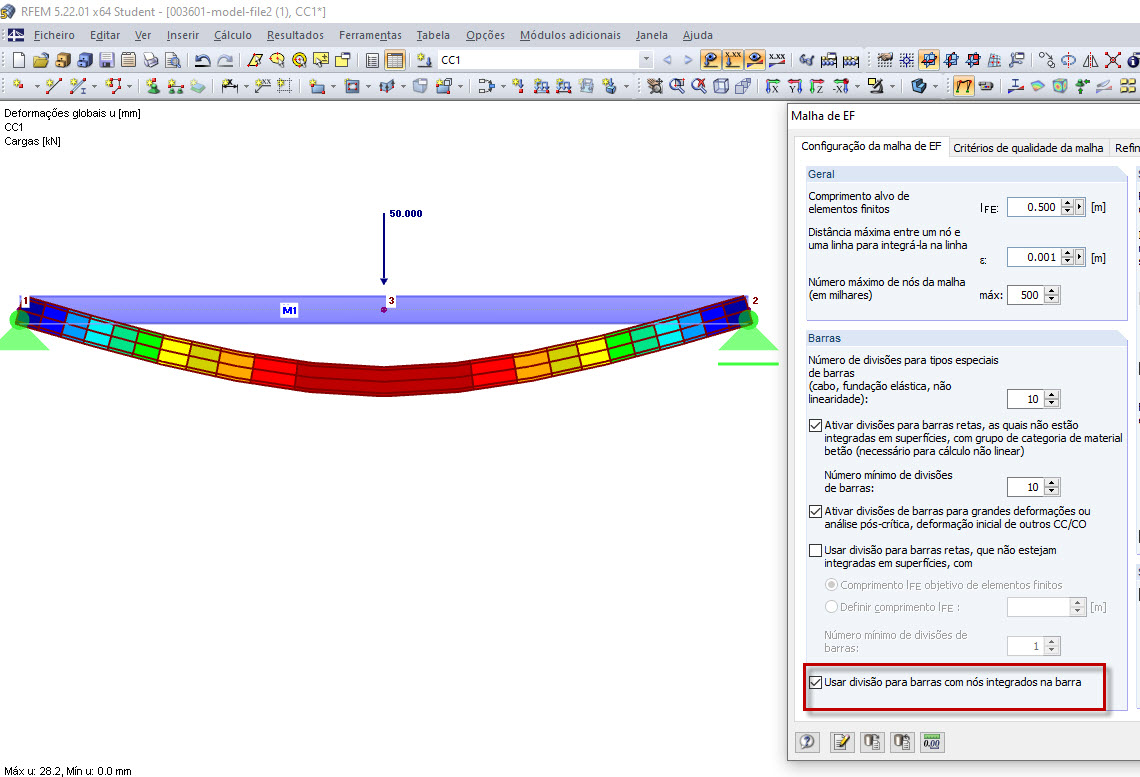Go to the next load case arrow
This screenshot has height=777, width=1140.
tap(688, 60)
